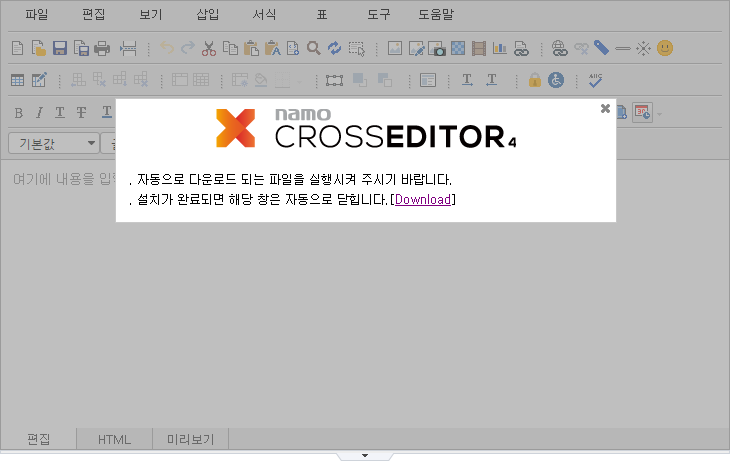Click the photo camera image icon

coord(437,48)
